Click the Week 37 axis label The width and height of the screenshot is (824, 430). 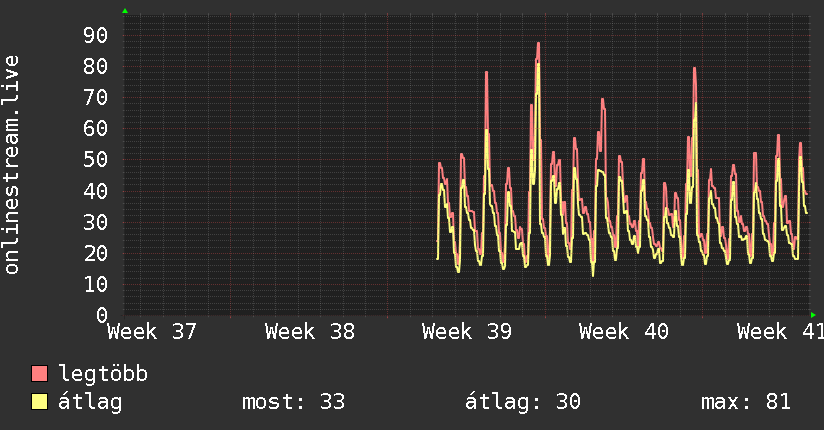click(152, 332)
